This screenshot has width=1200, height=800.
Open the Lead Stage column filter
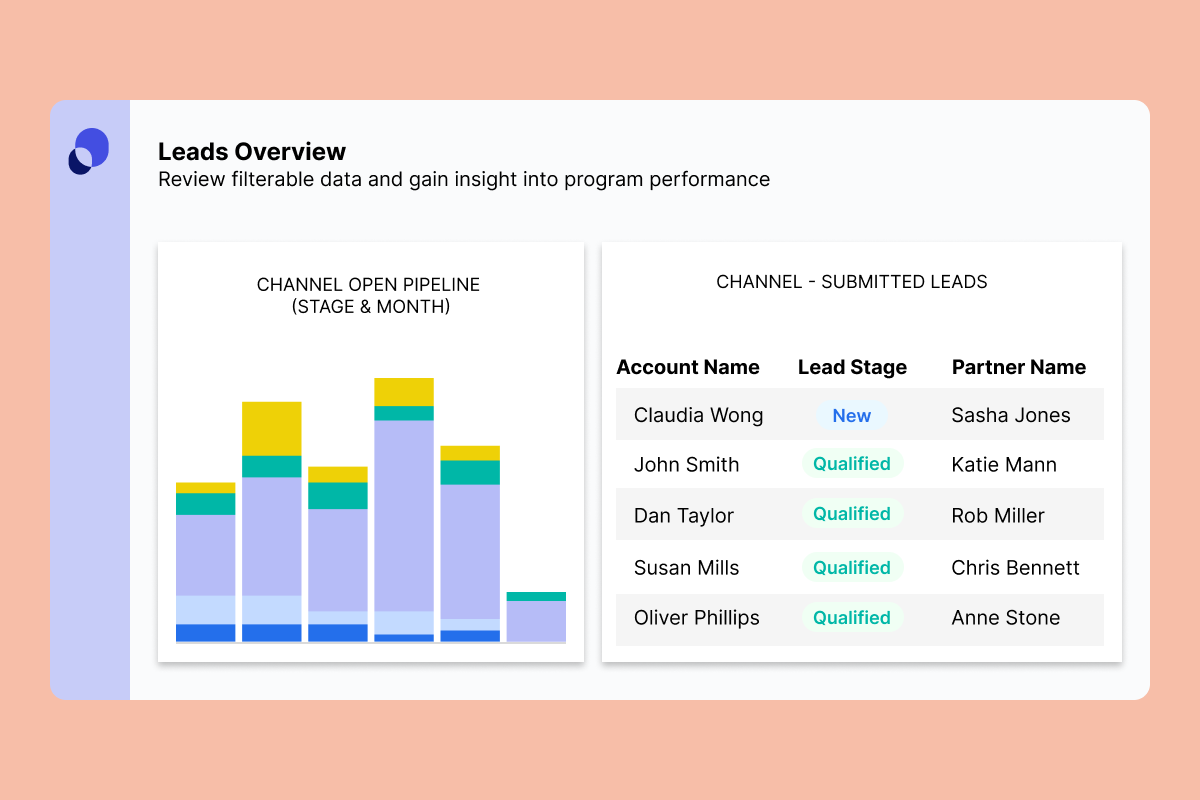coord(852,367)
